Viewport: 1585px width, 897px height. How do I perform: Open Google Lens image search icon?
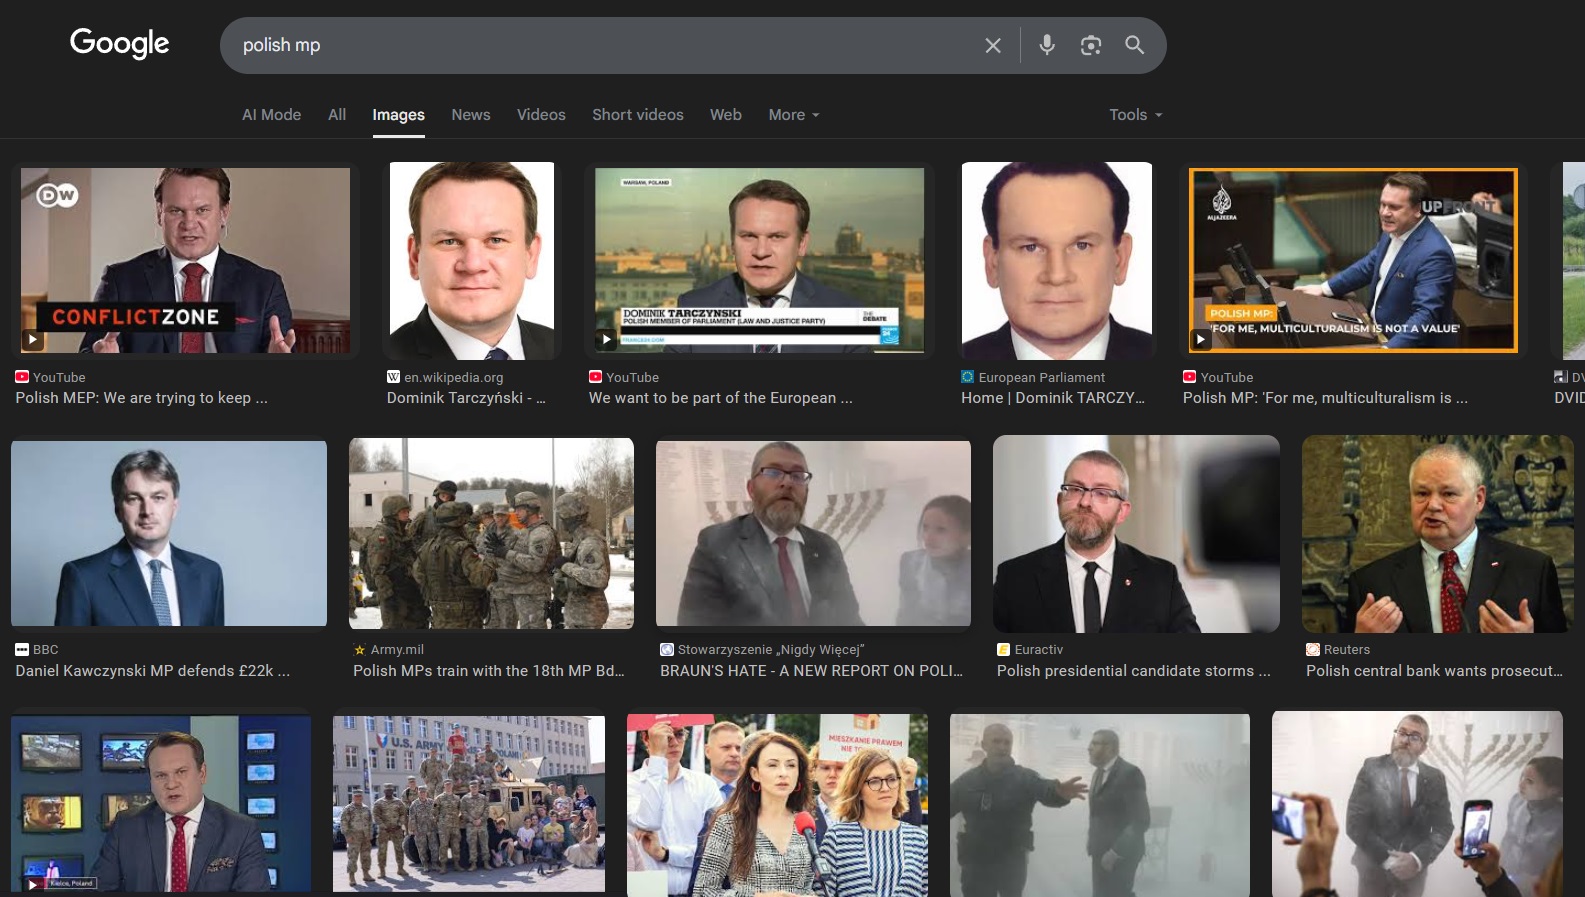coord(1091,45)
